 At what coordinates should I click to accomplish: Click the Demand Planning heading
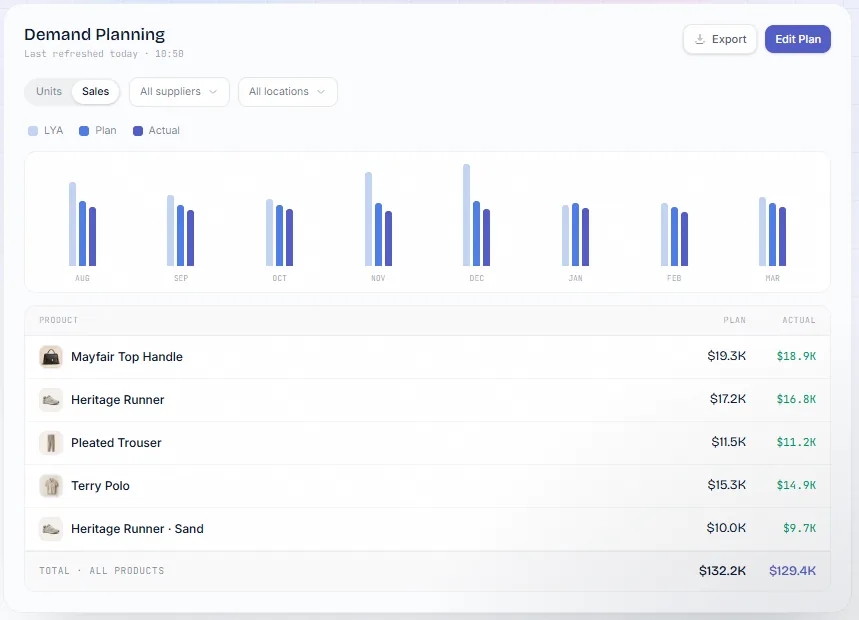[x=95, y=35]
